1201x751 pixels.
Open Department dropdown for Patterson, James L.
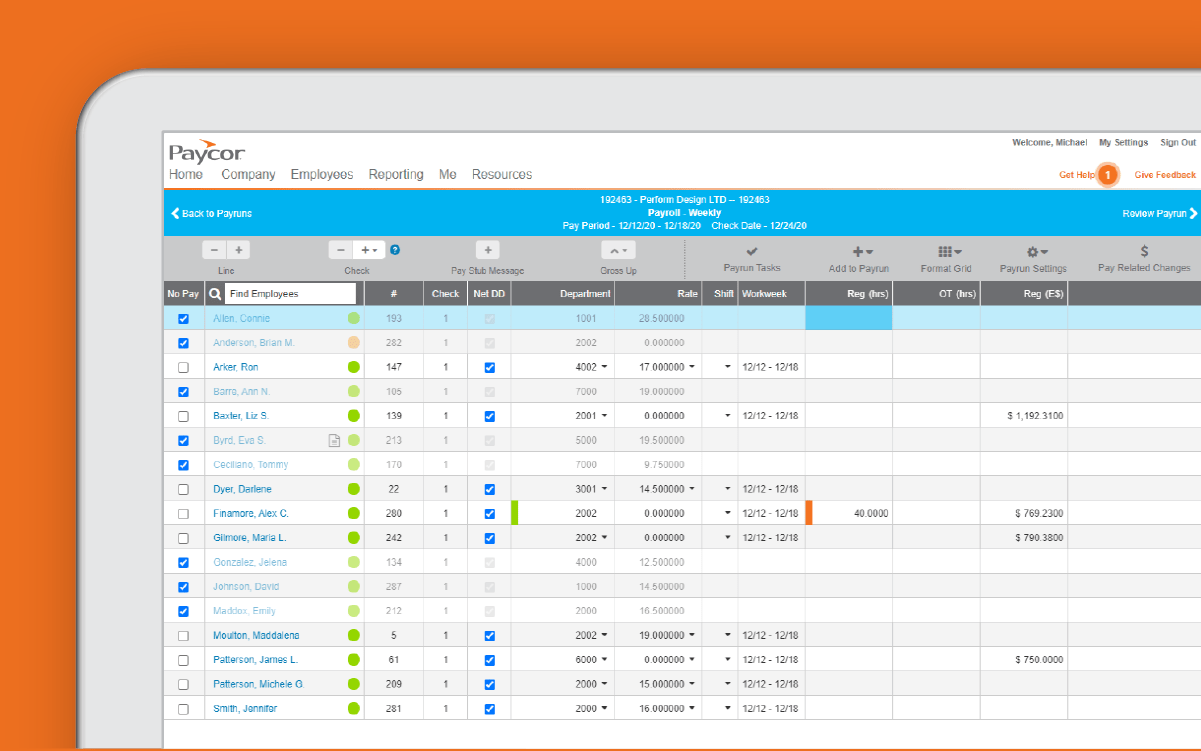click(604, 660)
